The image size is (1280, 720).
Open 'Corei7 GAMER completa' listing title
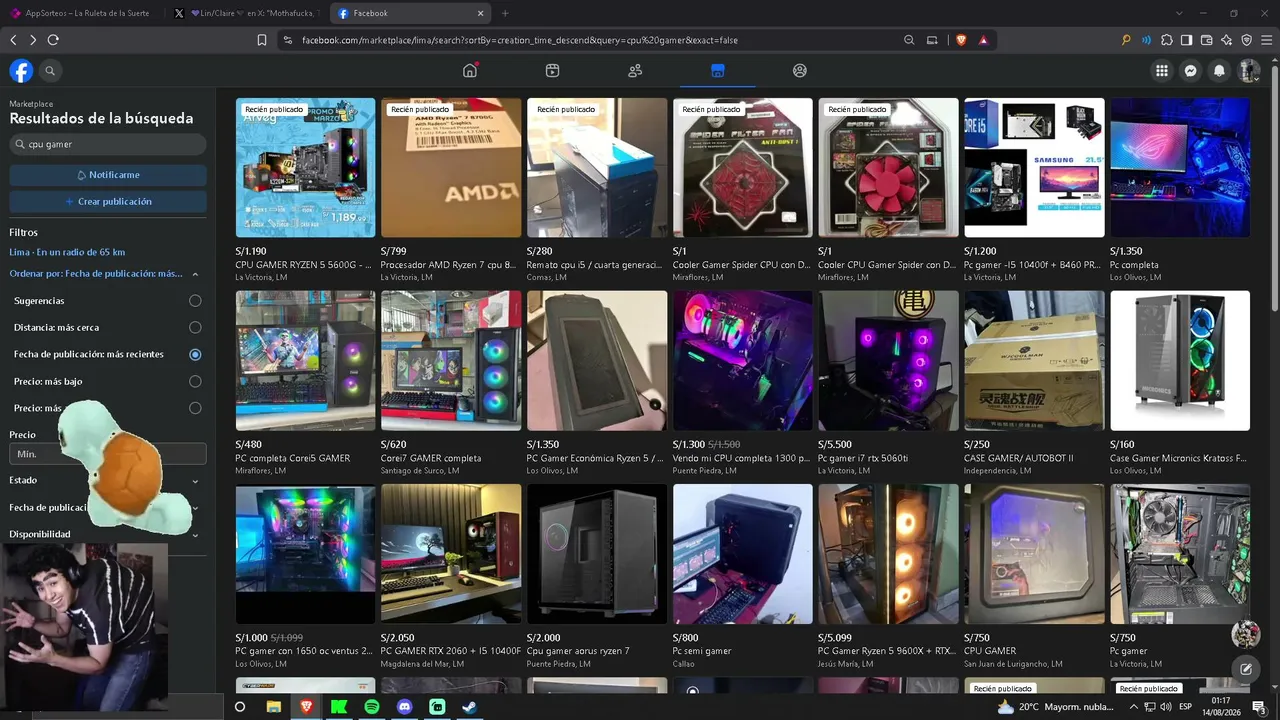point(431,458)
